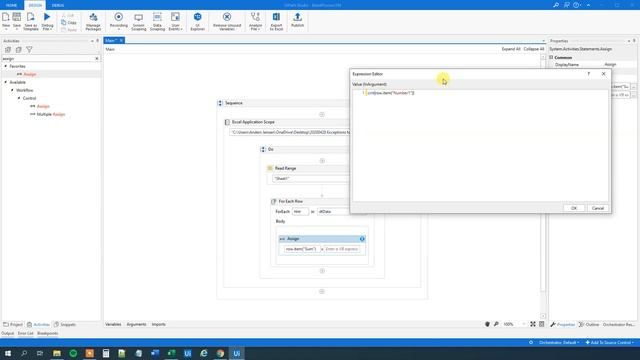The width and height of the screenshot is (640, 360).
Task: Click Expand All in designer
Action: pyautogui.click(x=511, y=49)
